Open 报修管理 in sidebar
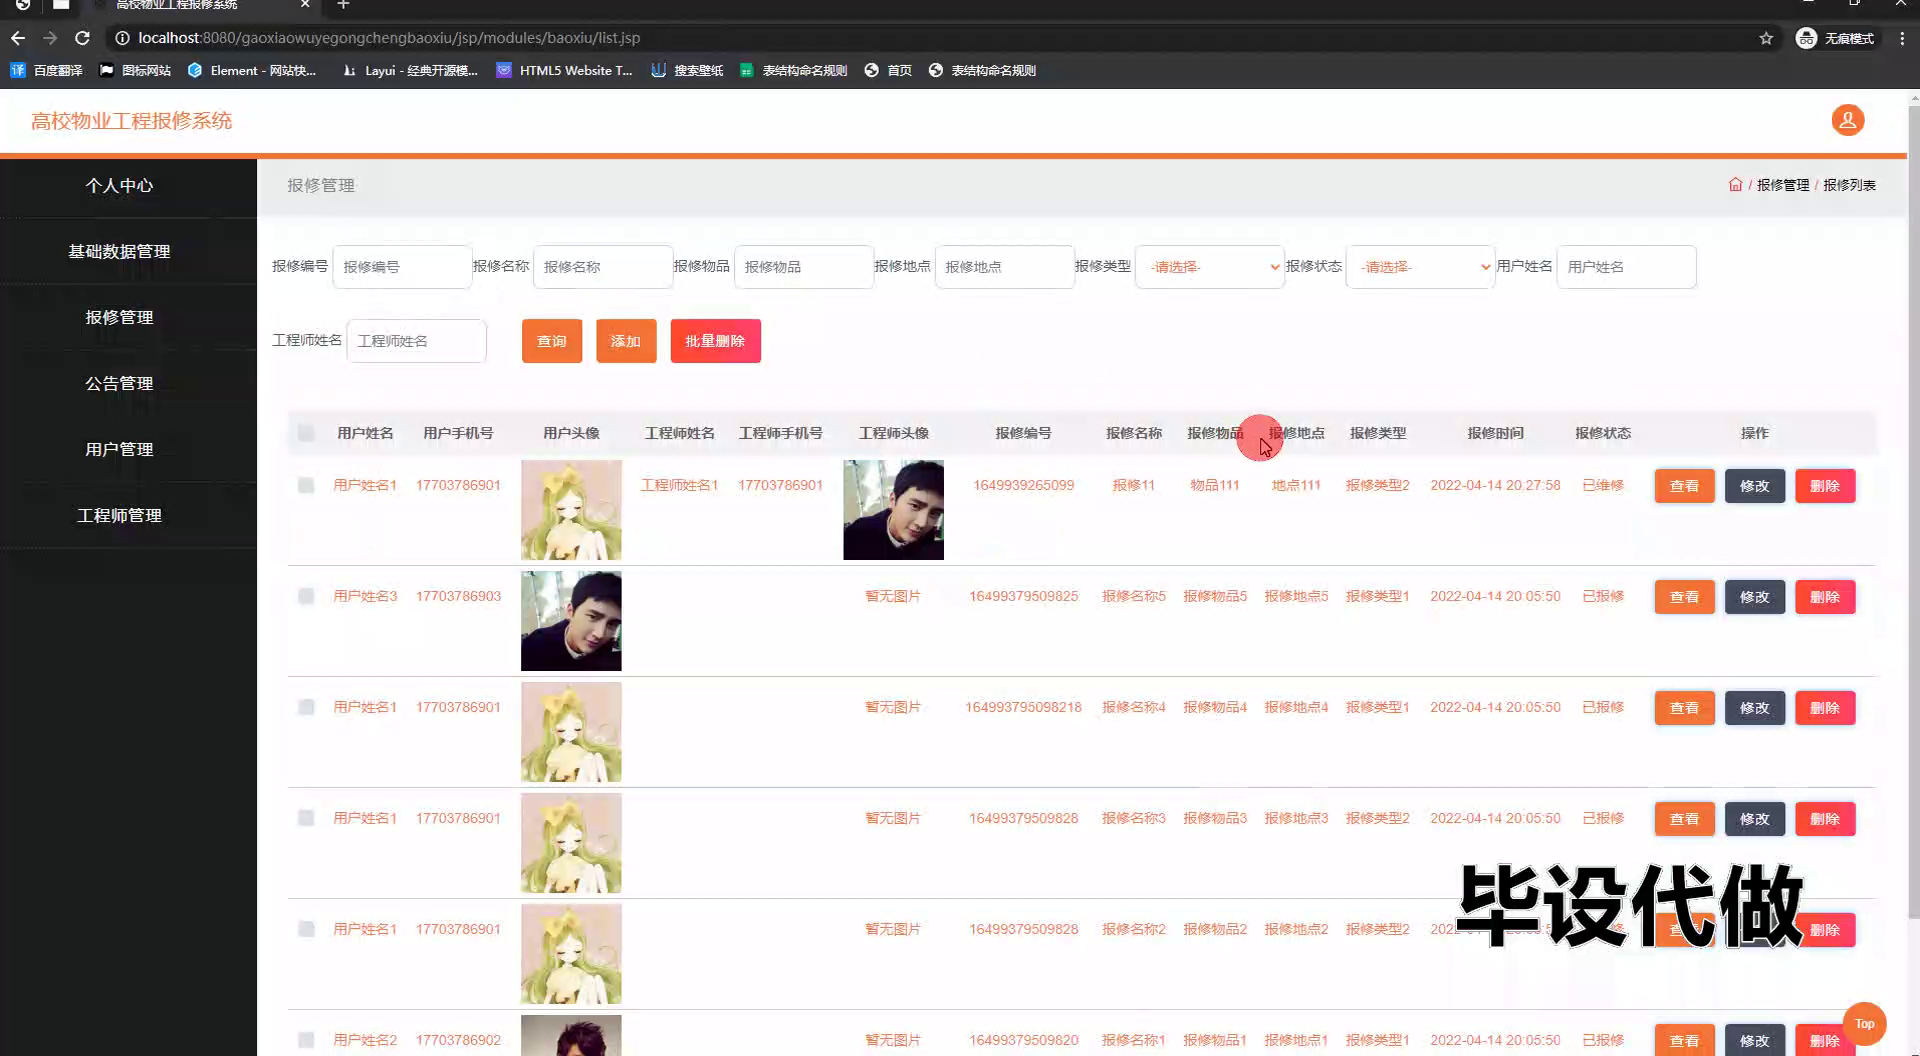The height and width of the screenshot is (1056, 1920). (x=119, y=318)
